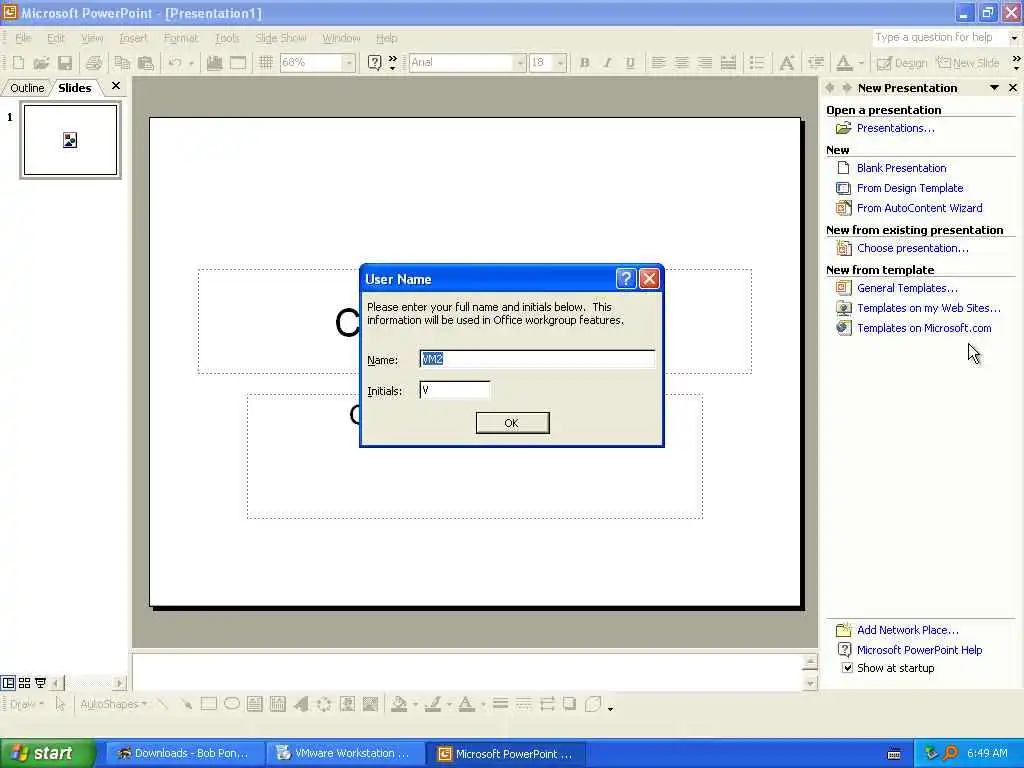Switch to Slide Sorter View
The image size is (1024, 768).
(24, 683)
